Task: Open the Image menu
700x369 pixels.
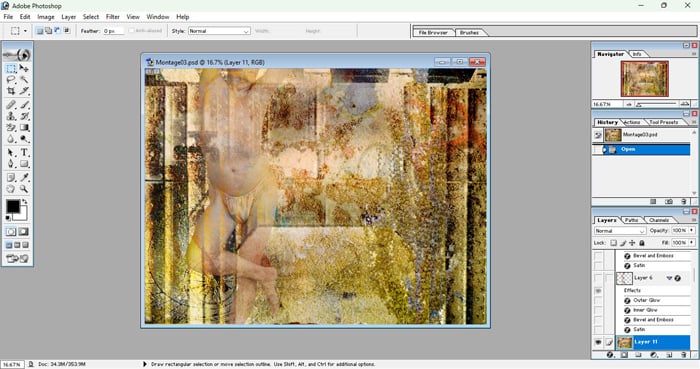Action: tap(46, 17)
